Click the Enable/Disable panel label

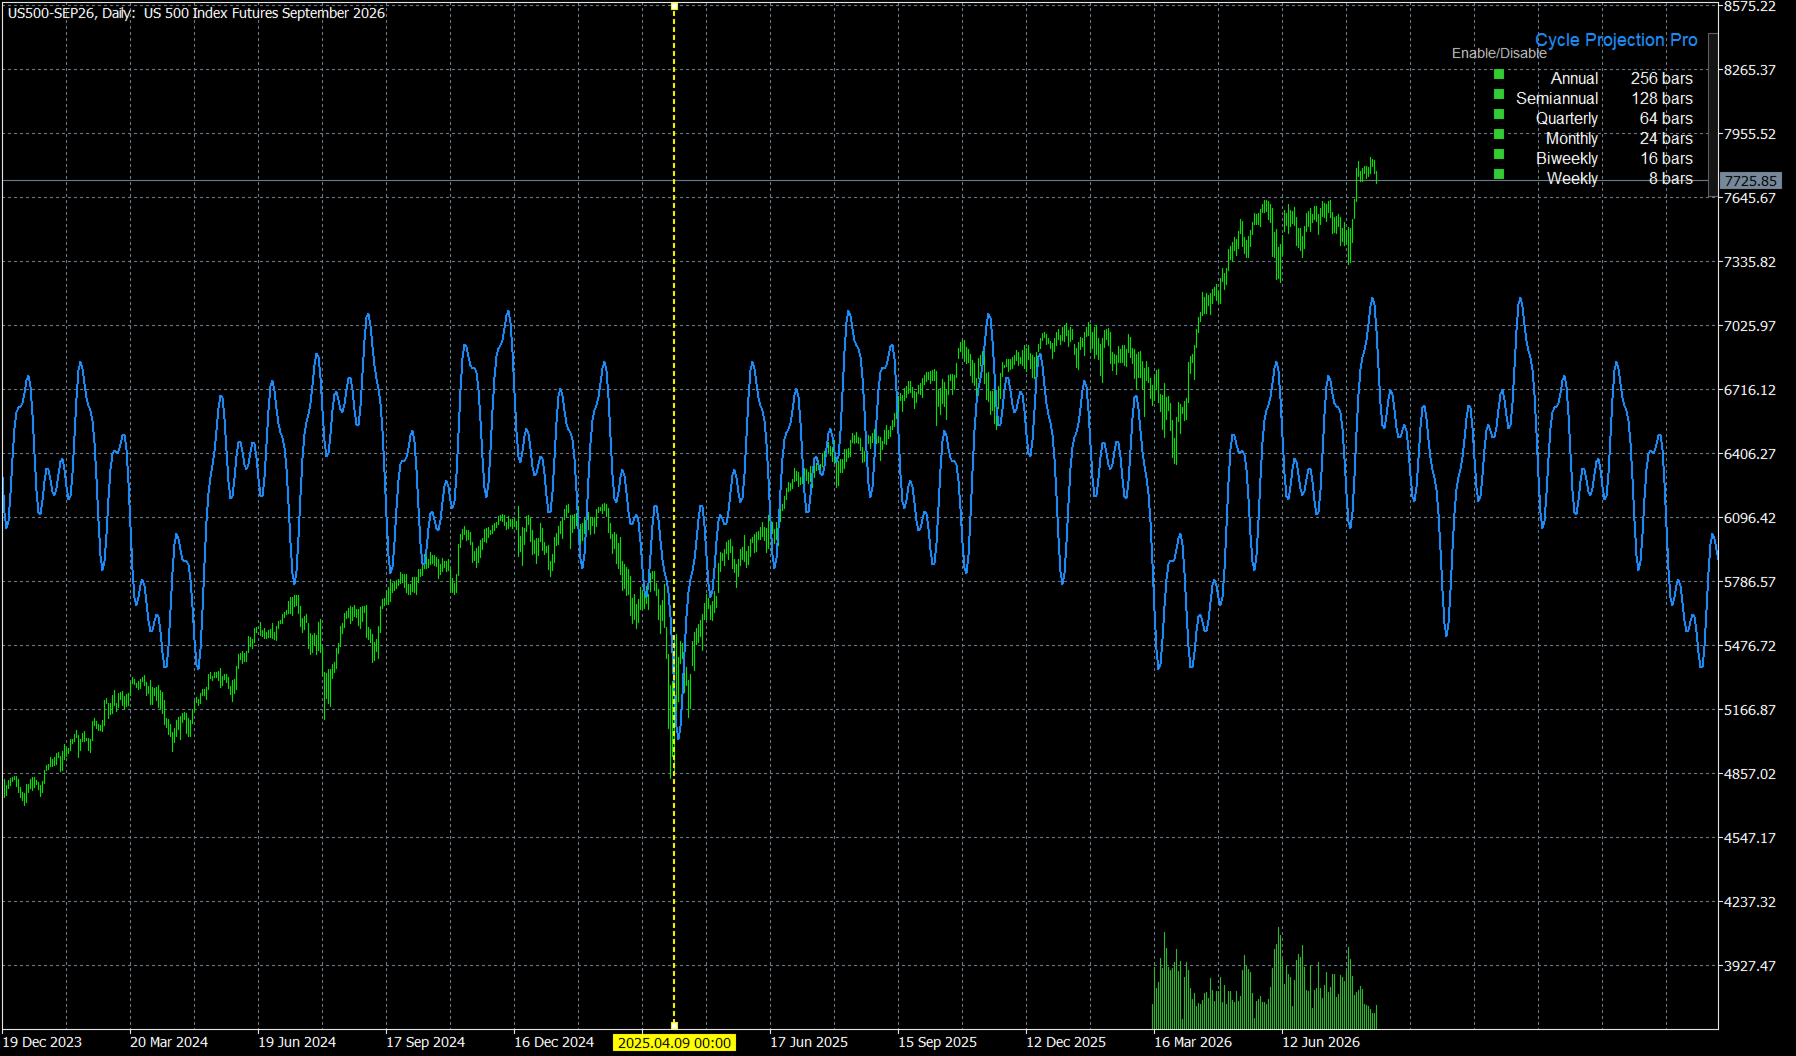pyautogui.click(x=1499, y=54)
